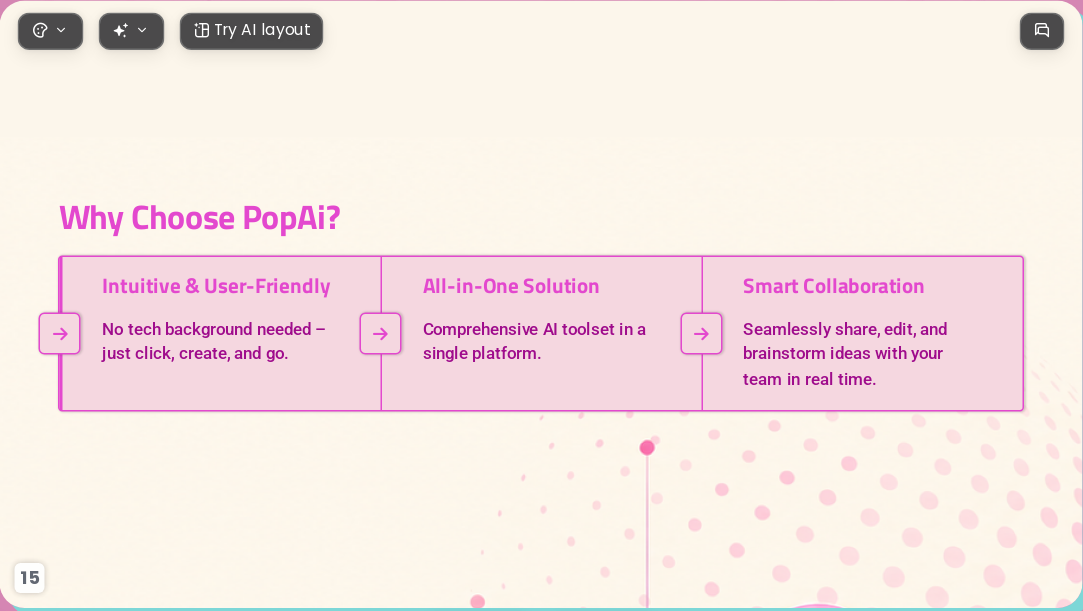Select the Intuitive & User-Friendly title

pyautogui.click(x=216, y=286)
